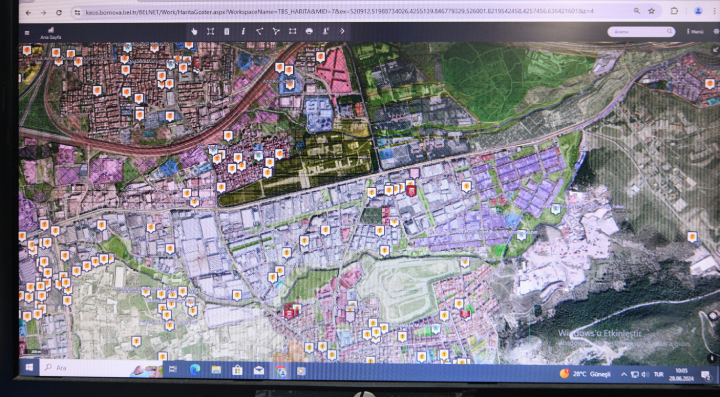Select the info (i) query tool
This screenshot has width=720, height=397.
point(243,31)
